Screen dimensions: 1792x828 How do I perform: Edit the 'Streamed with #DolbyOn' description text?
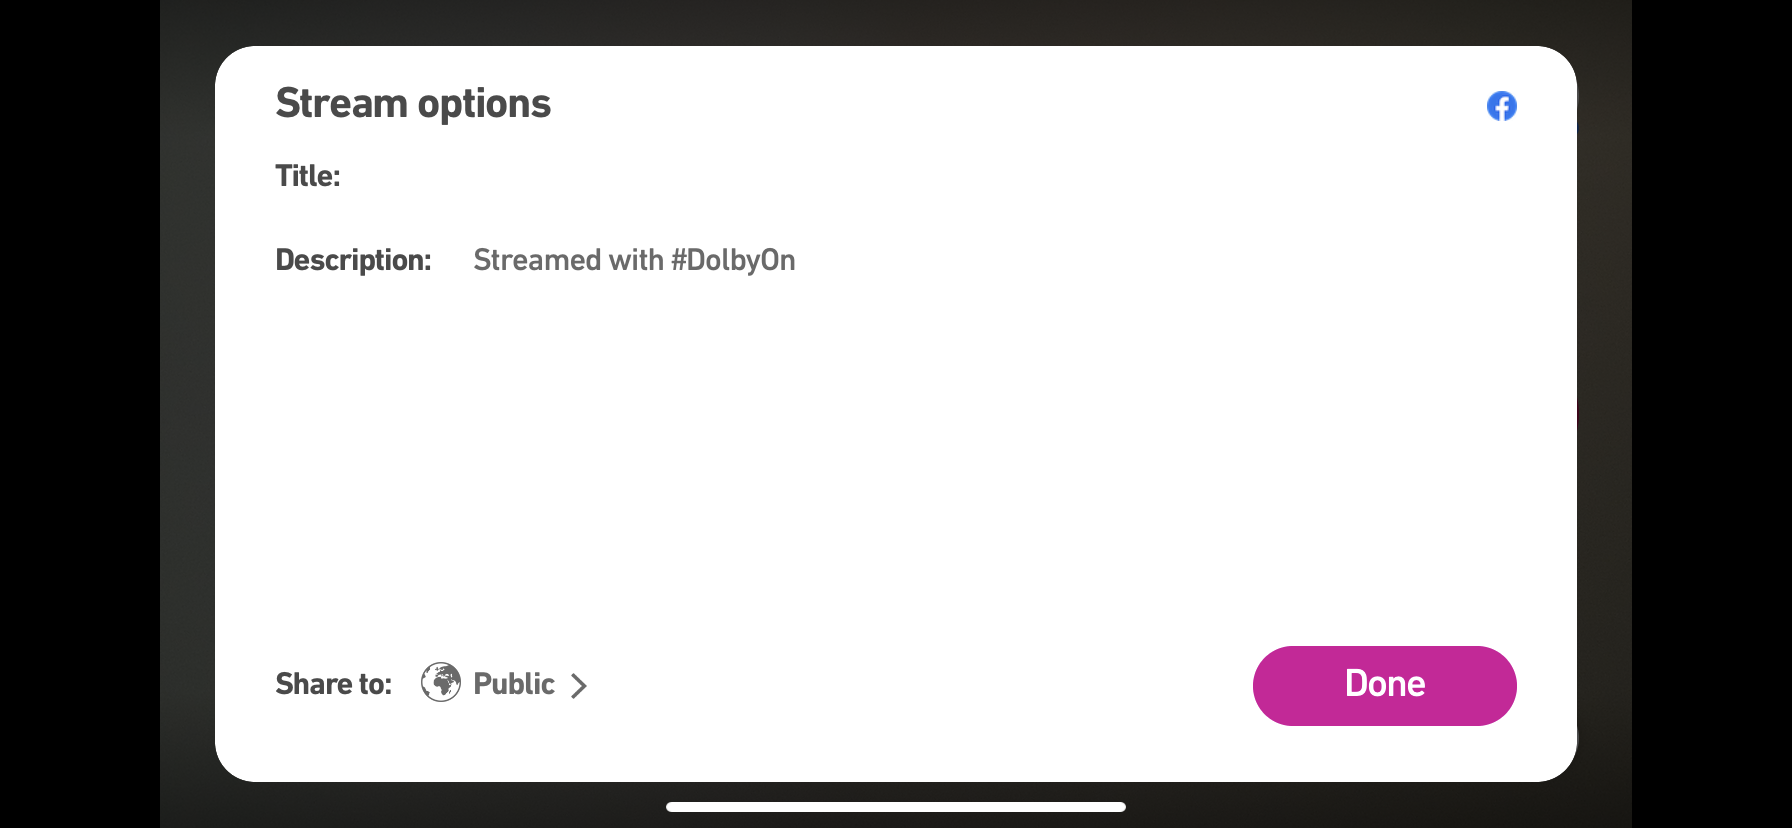tap(634, 261)
